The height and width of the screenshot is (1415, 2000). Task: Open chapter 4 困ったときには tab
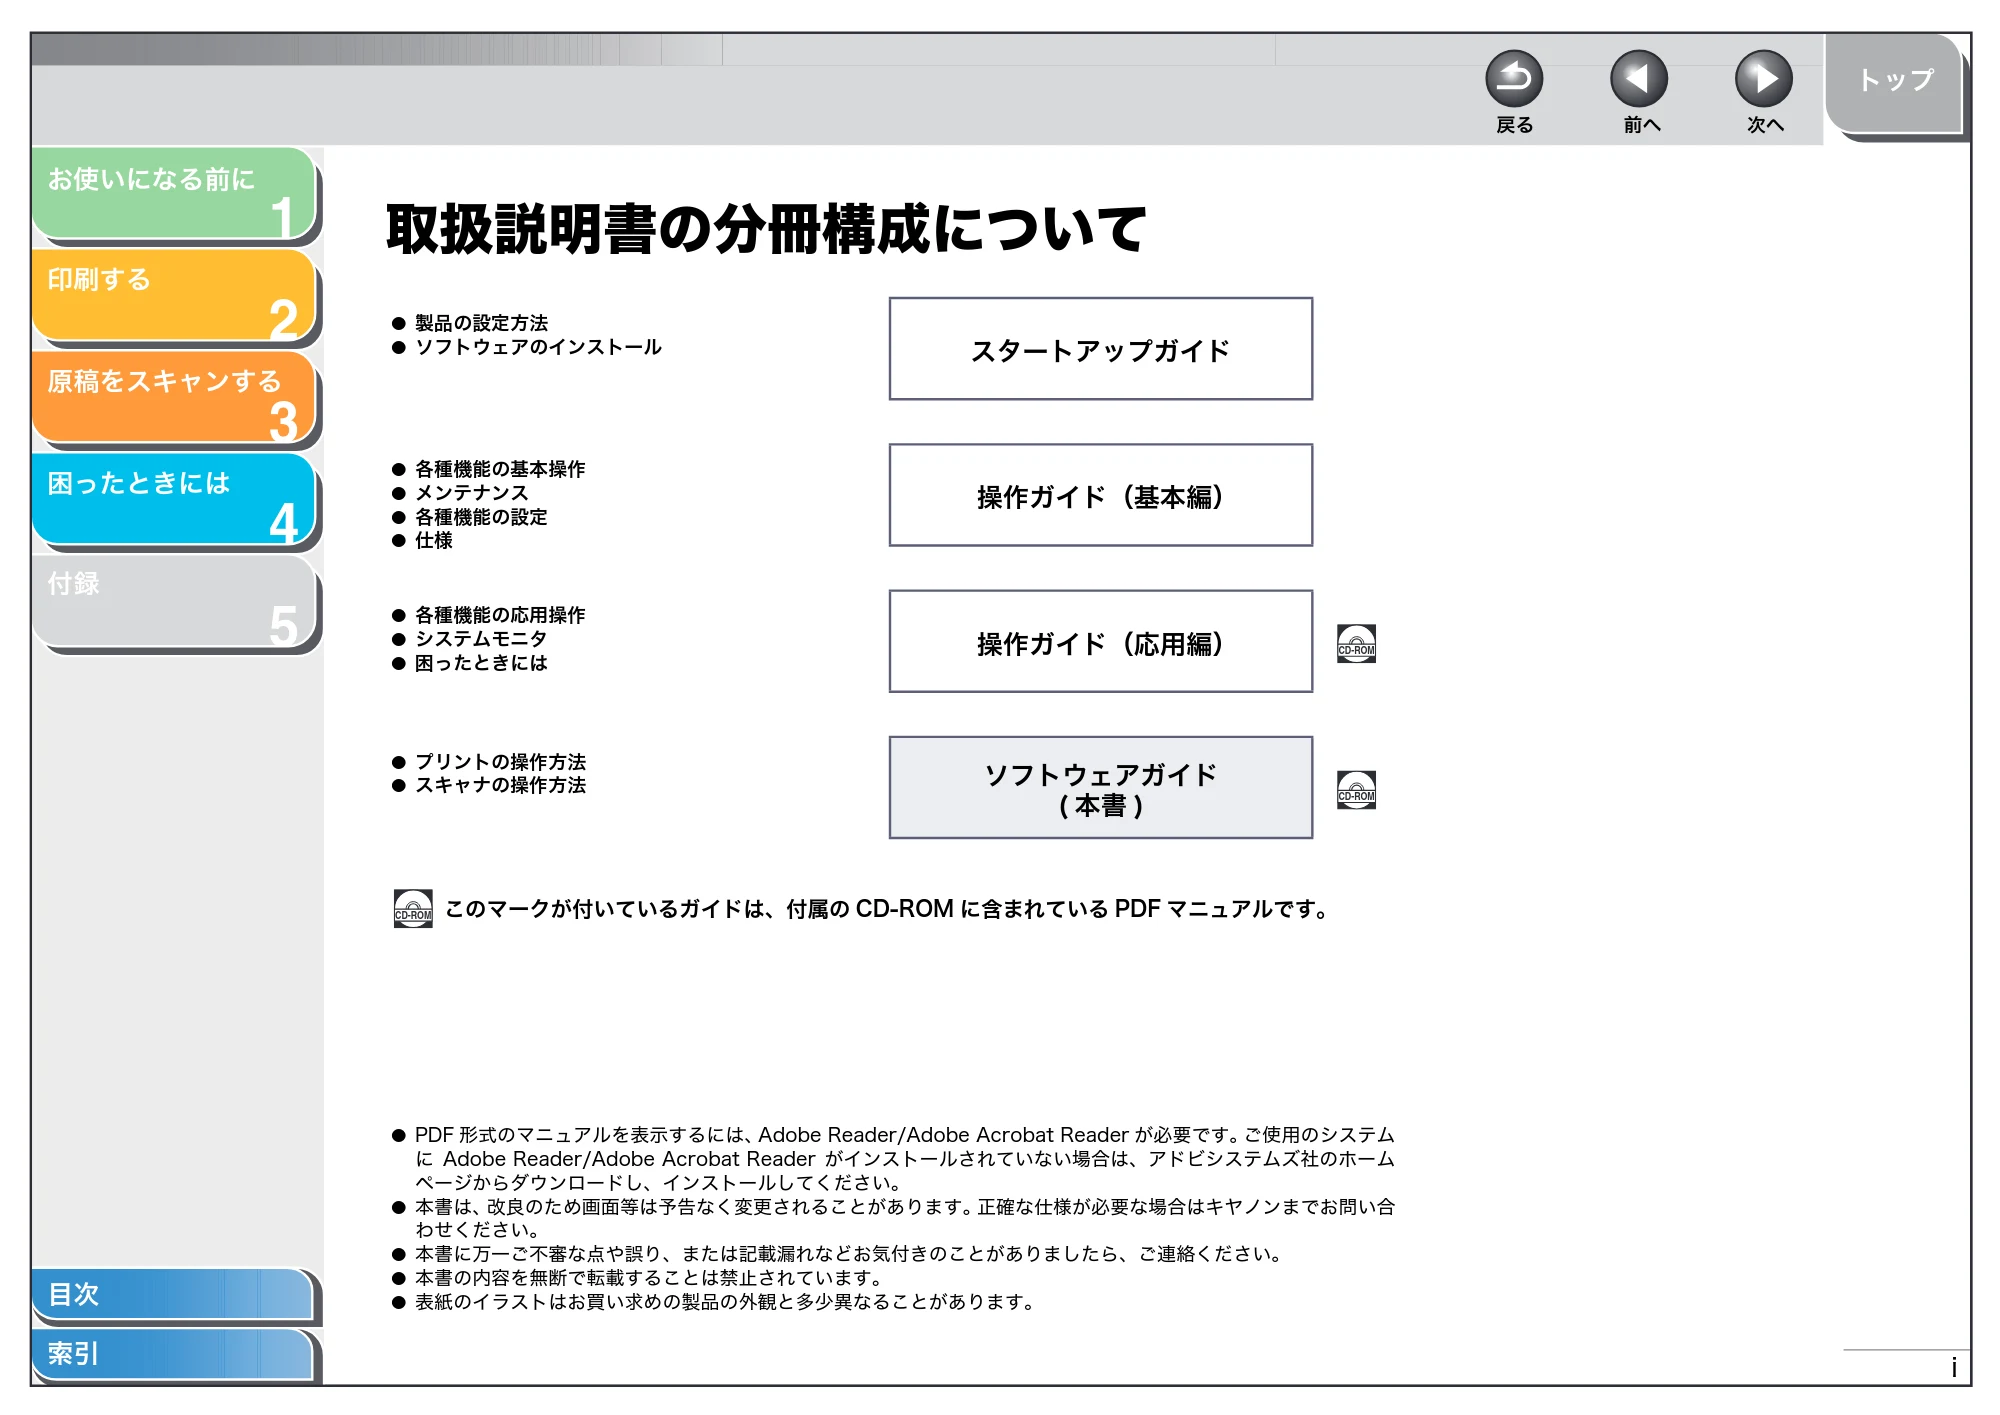pyautogui.click(x=174, y=500)
